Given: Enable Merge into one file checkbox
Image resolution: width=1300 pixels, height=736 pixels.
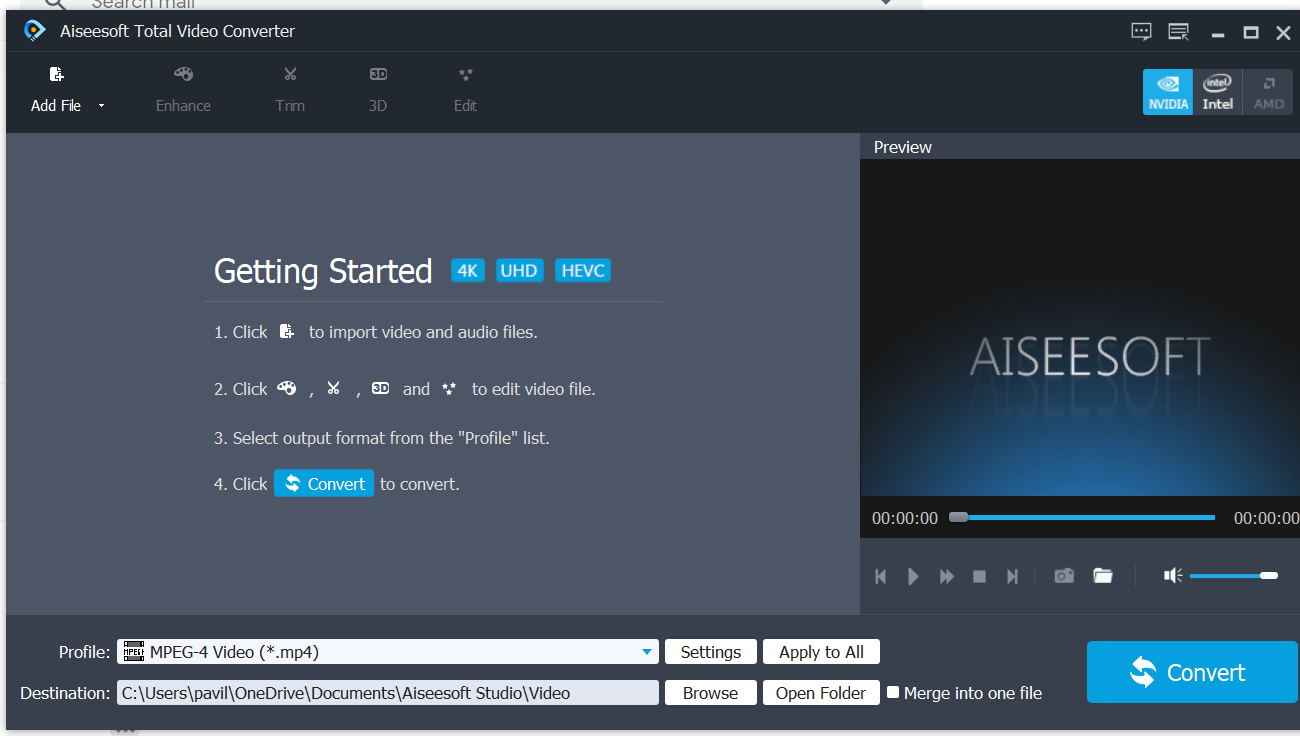Looking at the screenshot, I should (x=893, y=692).
